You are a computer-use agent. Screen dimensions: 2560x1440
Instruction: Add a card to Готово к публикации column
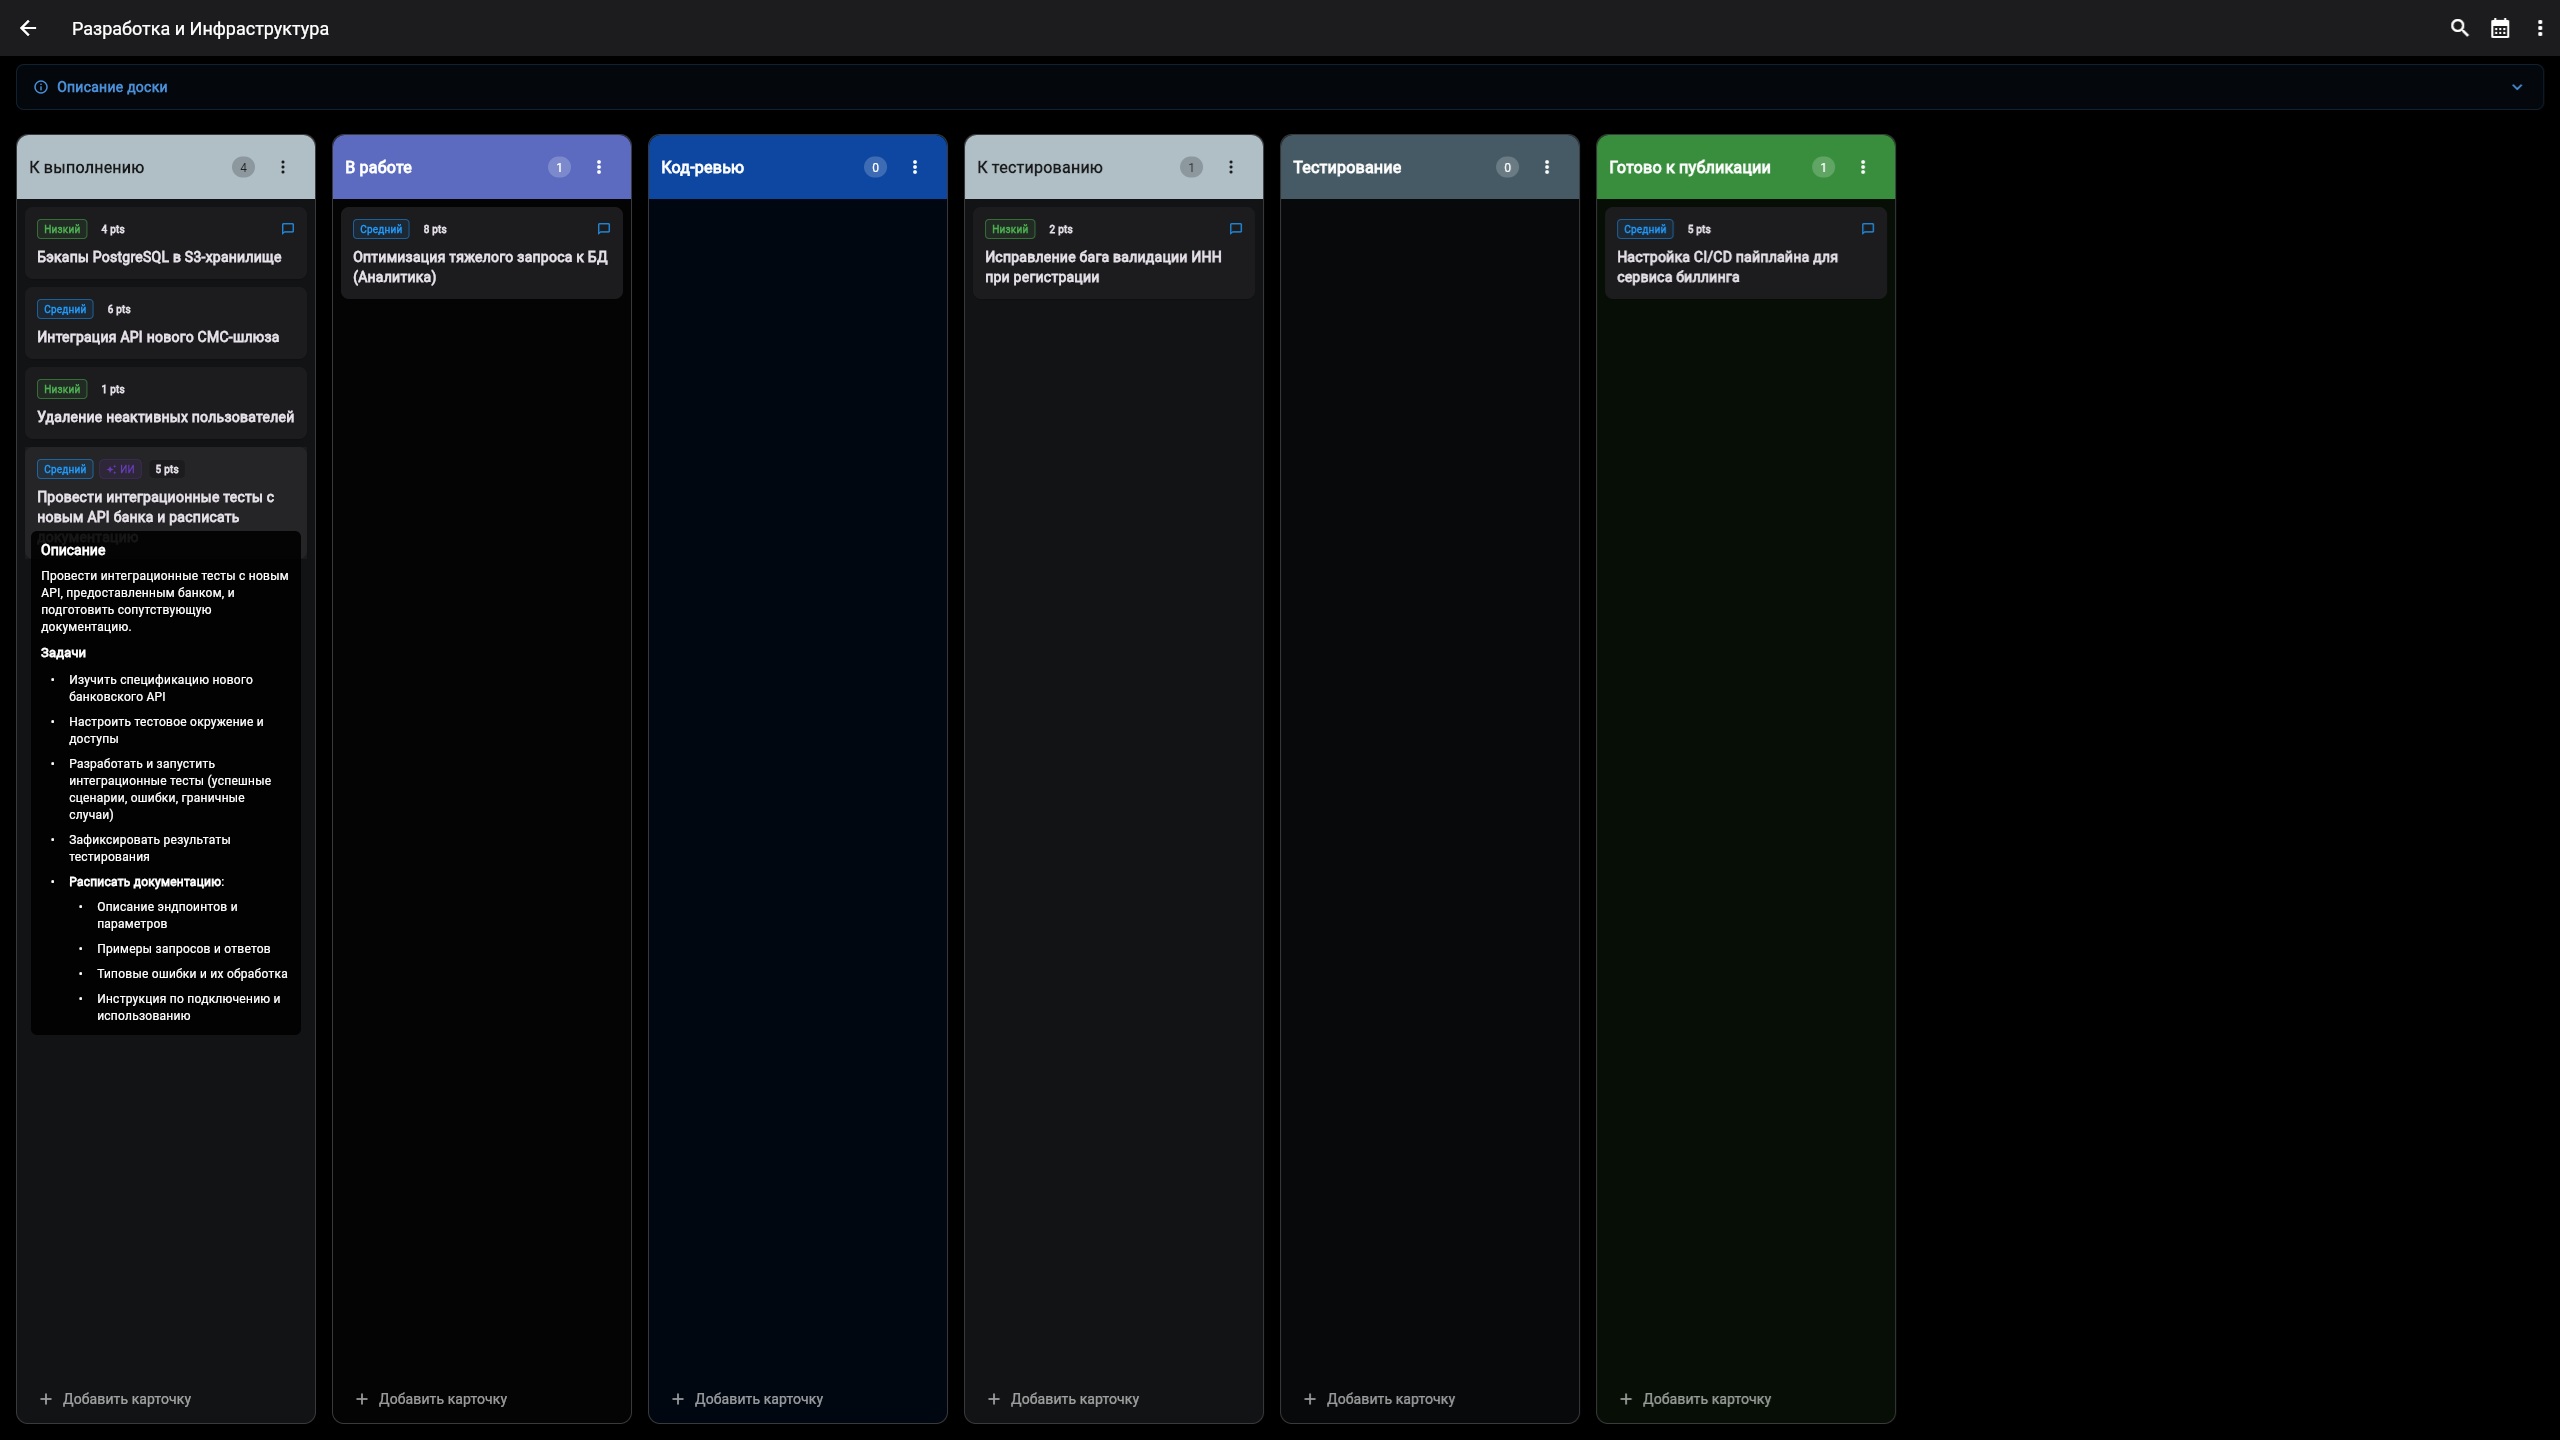pyautogui.click(x=1695, y=1399)
